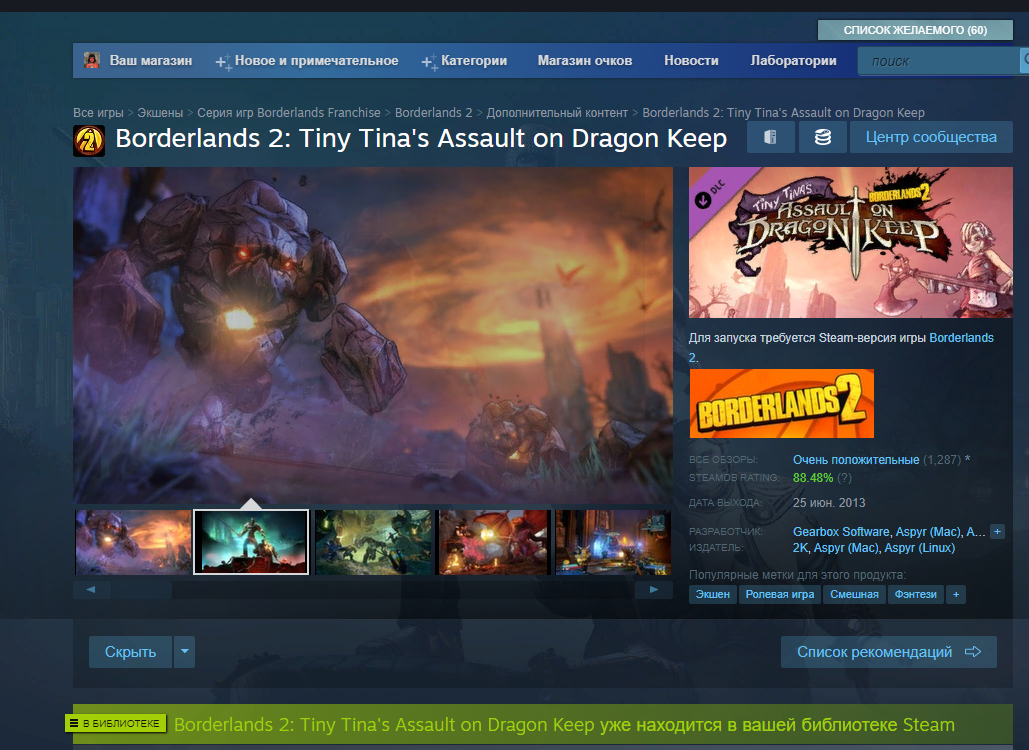The height and width of the screenshot is (750, 1029).
Task: Click the 88.48% SteamDB rating
Action: 812,478
